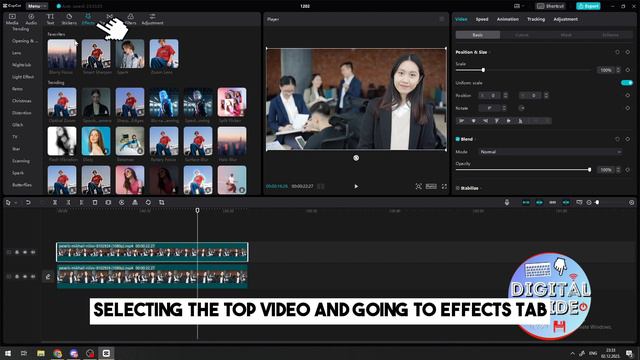
Task: Toggle the Uniform scale switch
Action: 627,83
